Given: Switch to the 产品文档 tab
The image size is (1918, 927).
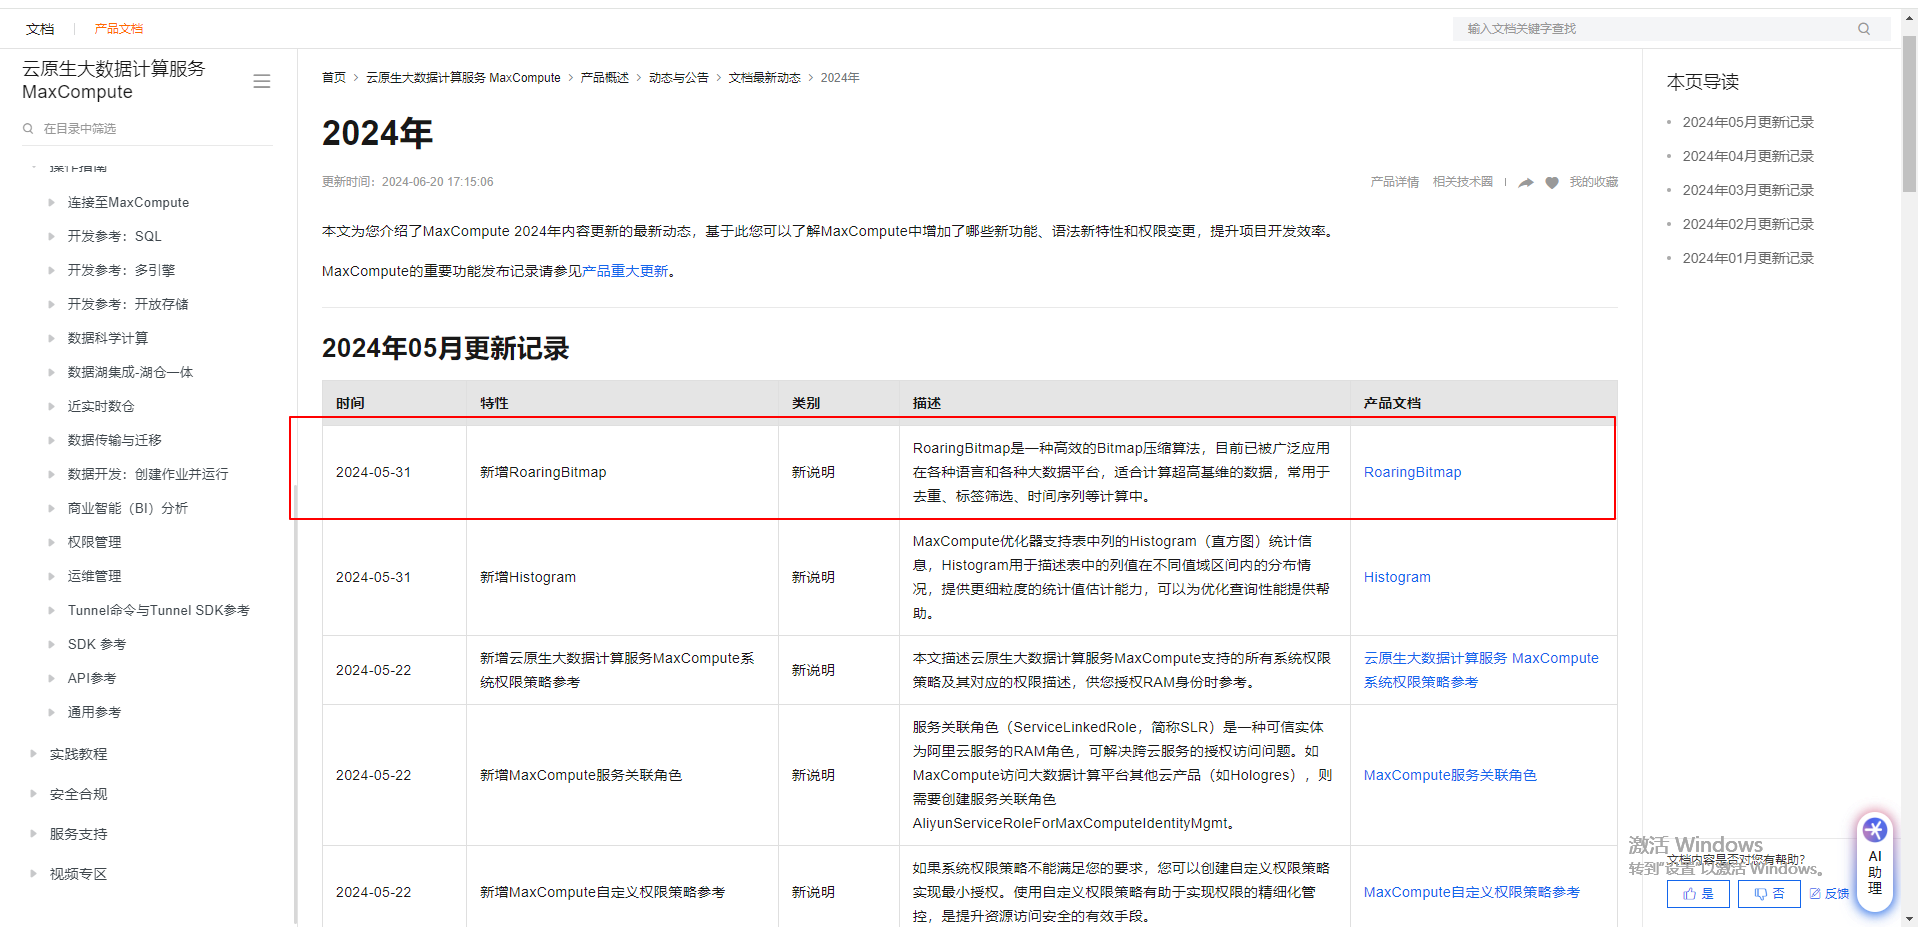Looking at the screenshot, I should [118, 29].
